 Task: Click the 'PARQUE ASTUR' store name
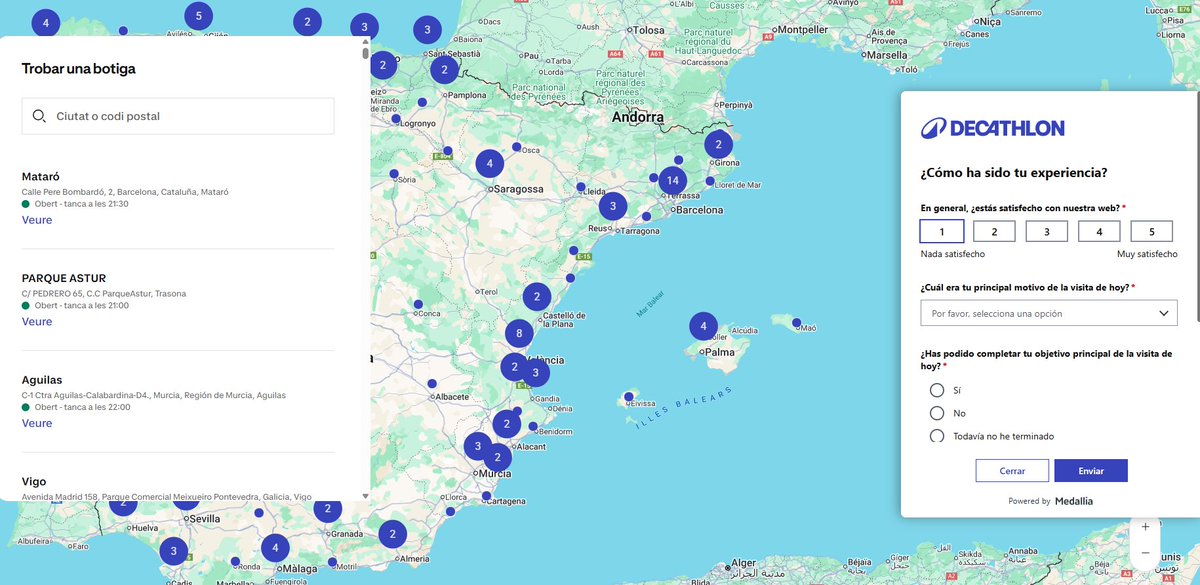(x=64, y=278)
